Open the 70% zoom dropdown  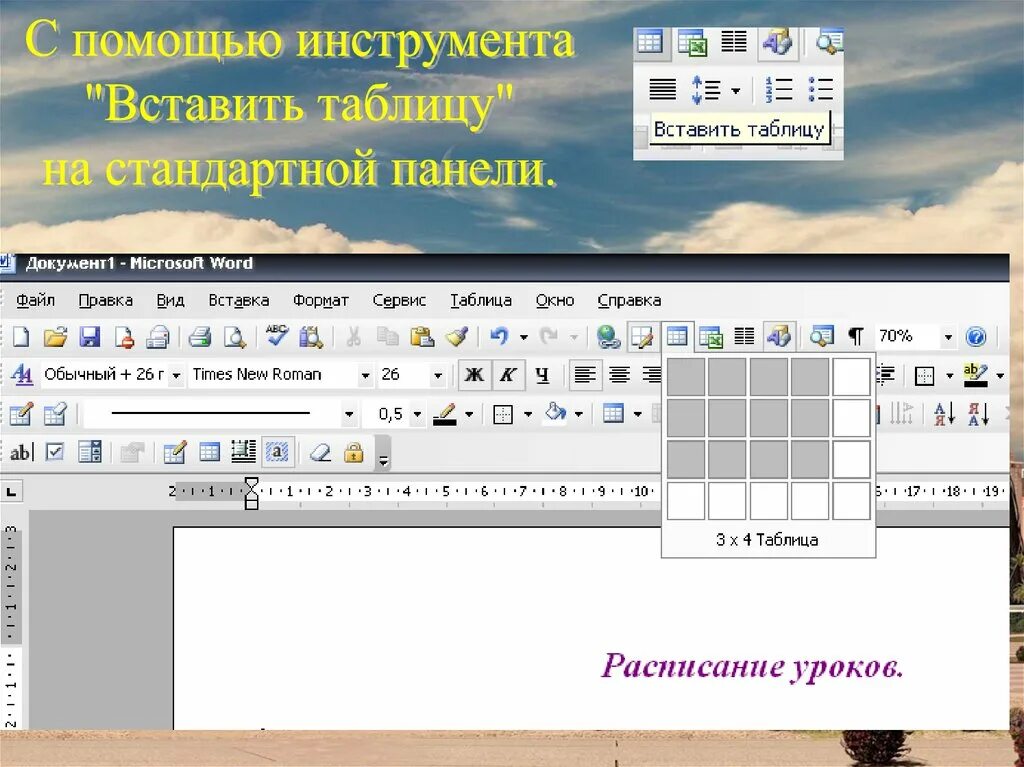coord(948,338)
